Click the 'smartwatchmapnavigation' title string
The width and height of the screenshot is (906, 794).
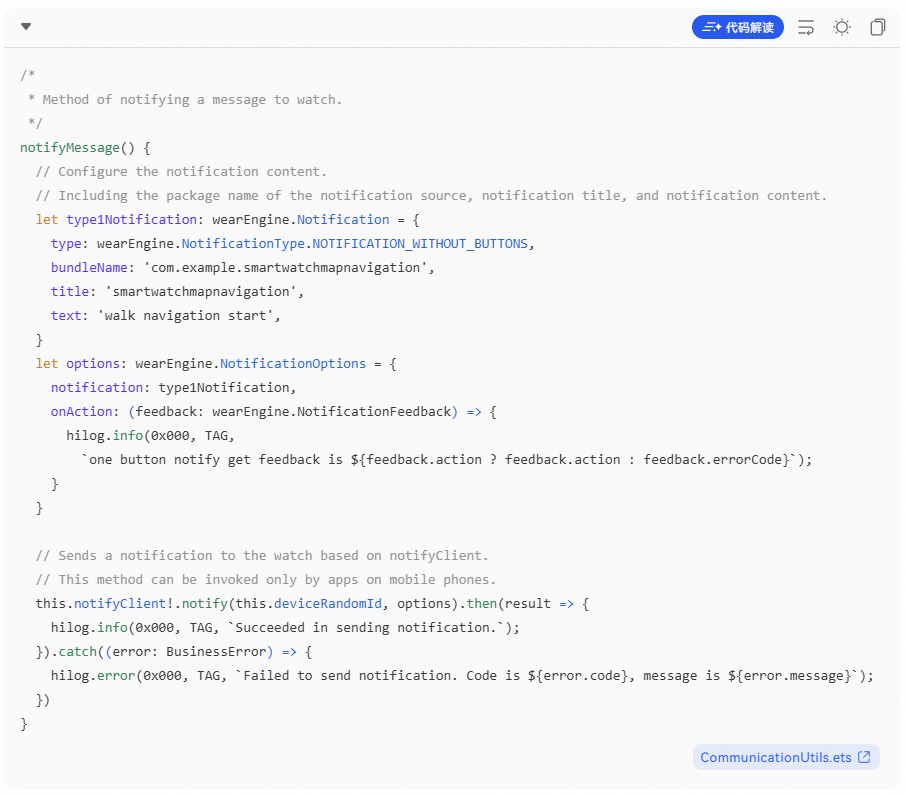tap(200, 291)
